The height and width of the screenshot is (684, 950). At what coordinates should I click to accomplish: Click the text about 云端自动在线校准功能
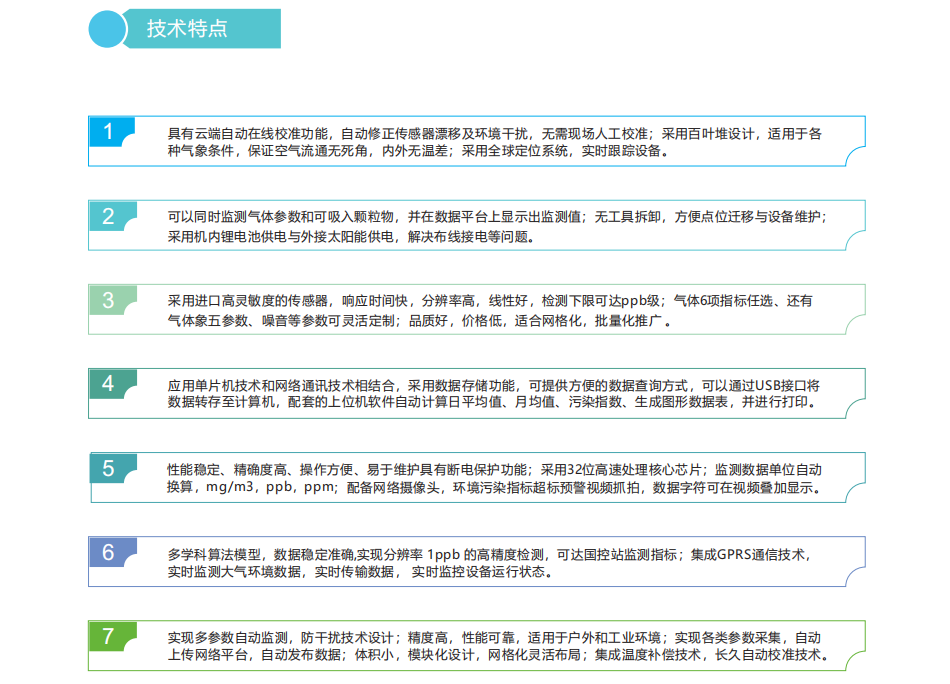click(494, 142)
